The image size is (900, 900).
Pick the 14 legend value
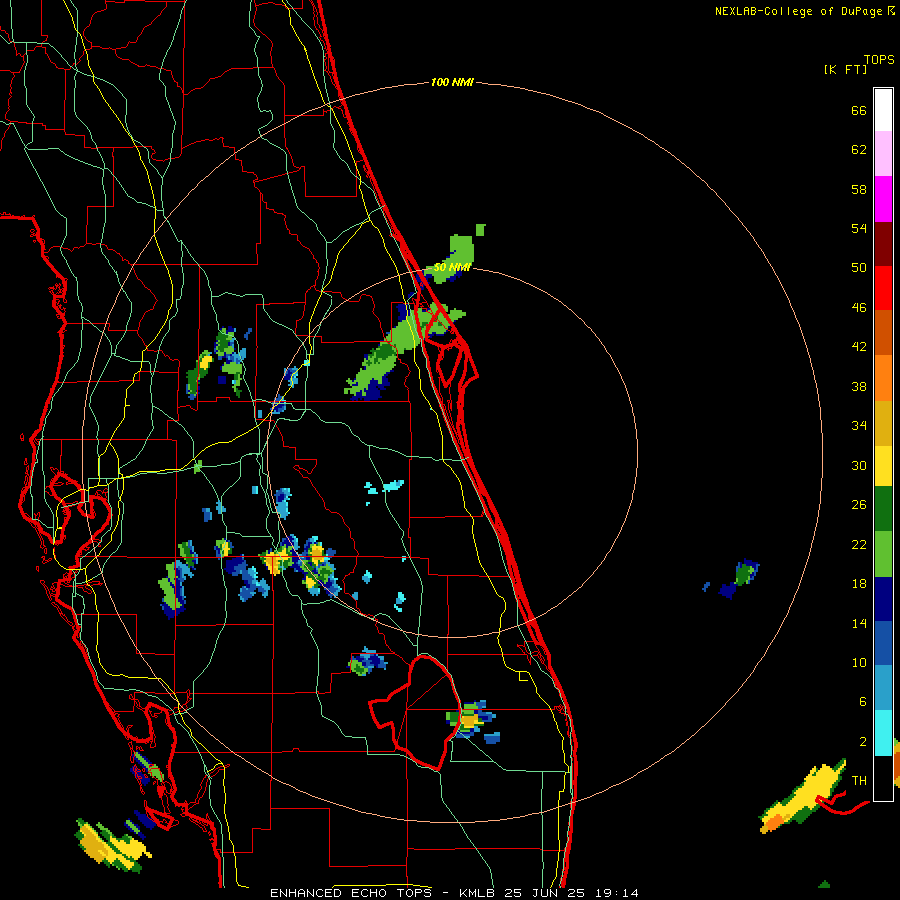[x=859, y=623]
